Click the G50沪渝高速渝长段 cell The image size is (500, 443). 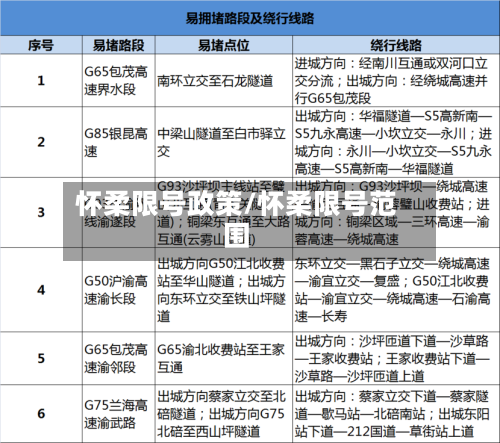[x=119, y=290]
